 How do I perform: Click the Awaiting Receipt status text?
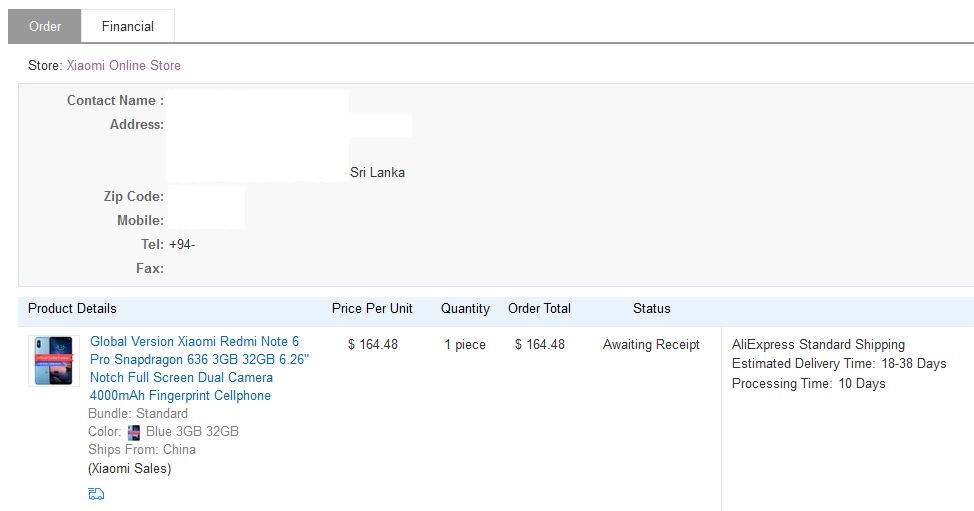pos(651,345)
